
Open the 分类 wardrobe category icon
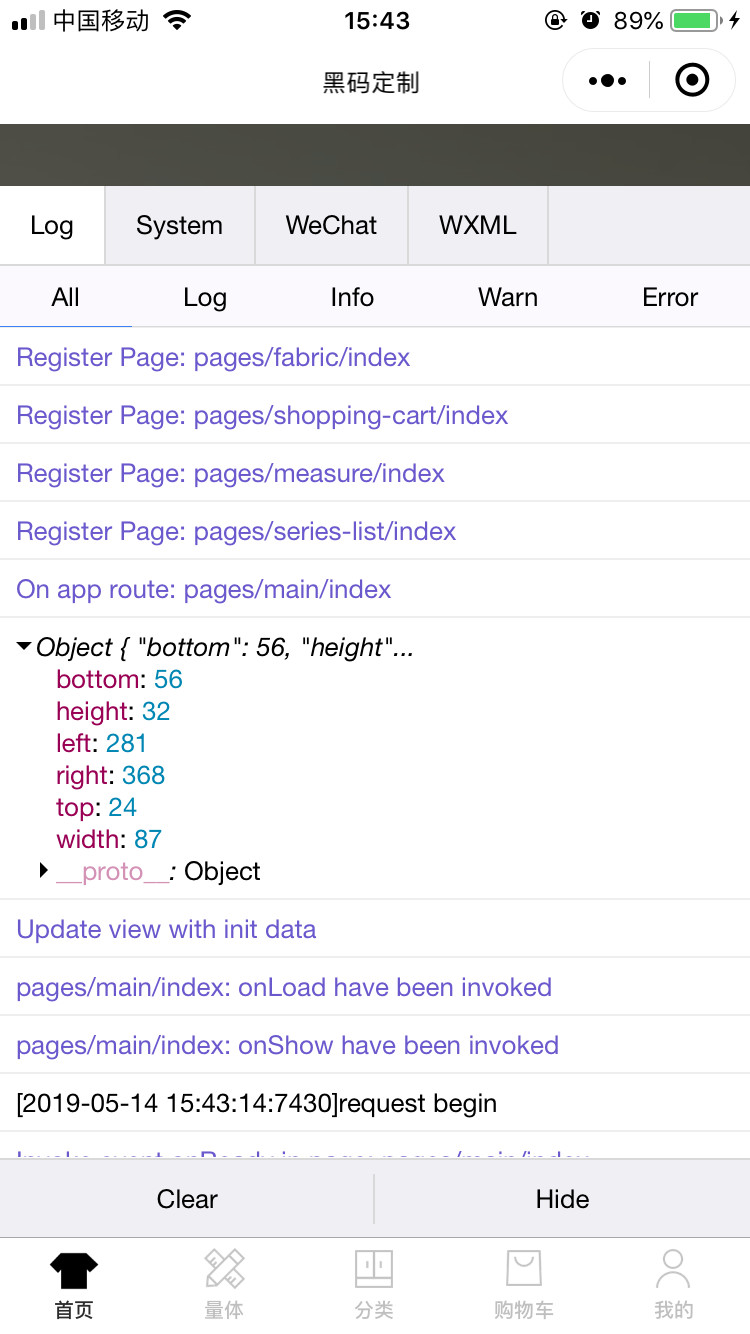click(374, 1270)
